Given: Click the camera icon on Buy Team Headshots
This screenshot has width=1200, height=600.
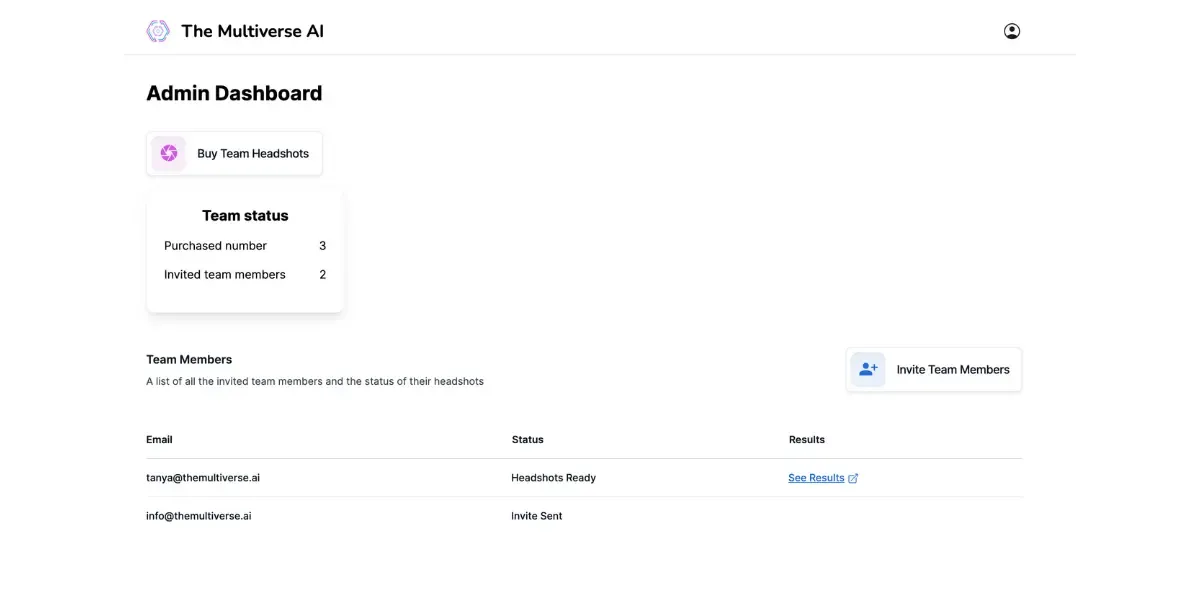Looking at the screenshot, I should [168, 153].
